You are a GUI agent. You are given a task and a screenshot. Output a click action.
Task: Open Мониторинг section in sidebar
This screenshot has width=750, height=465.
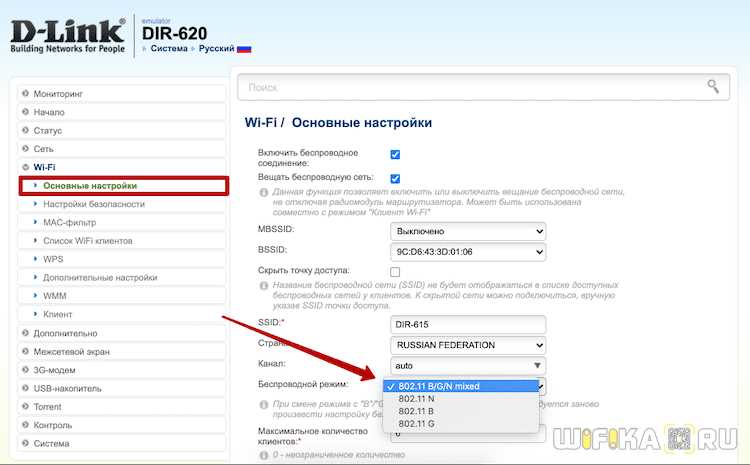(122, 93)
